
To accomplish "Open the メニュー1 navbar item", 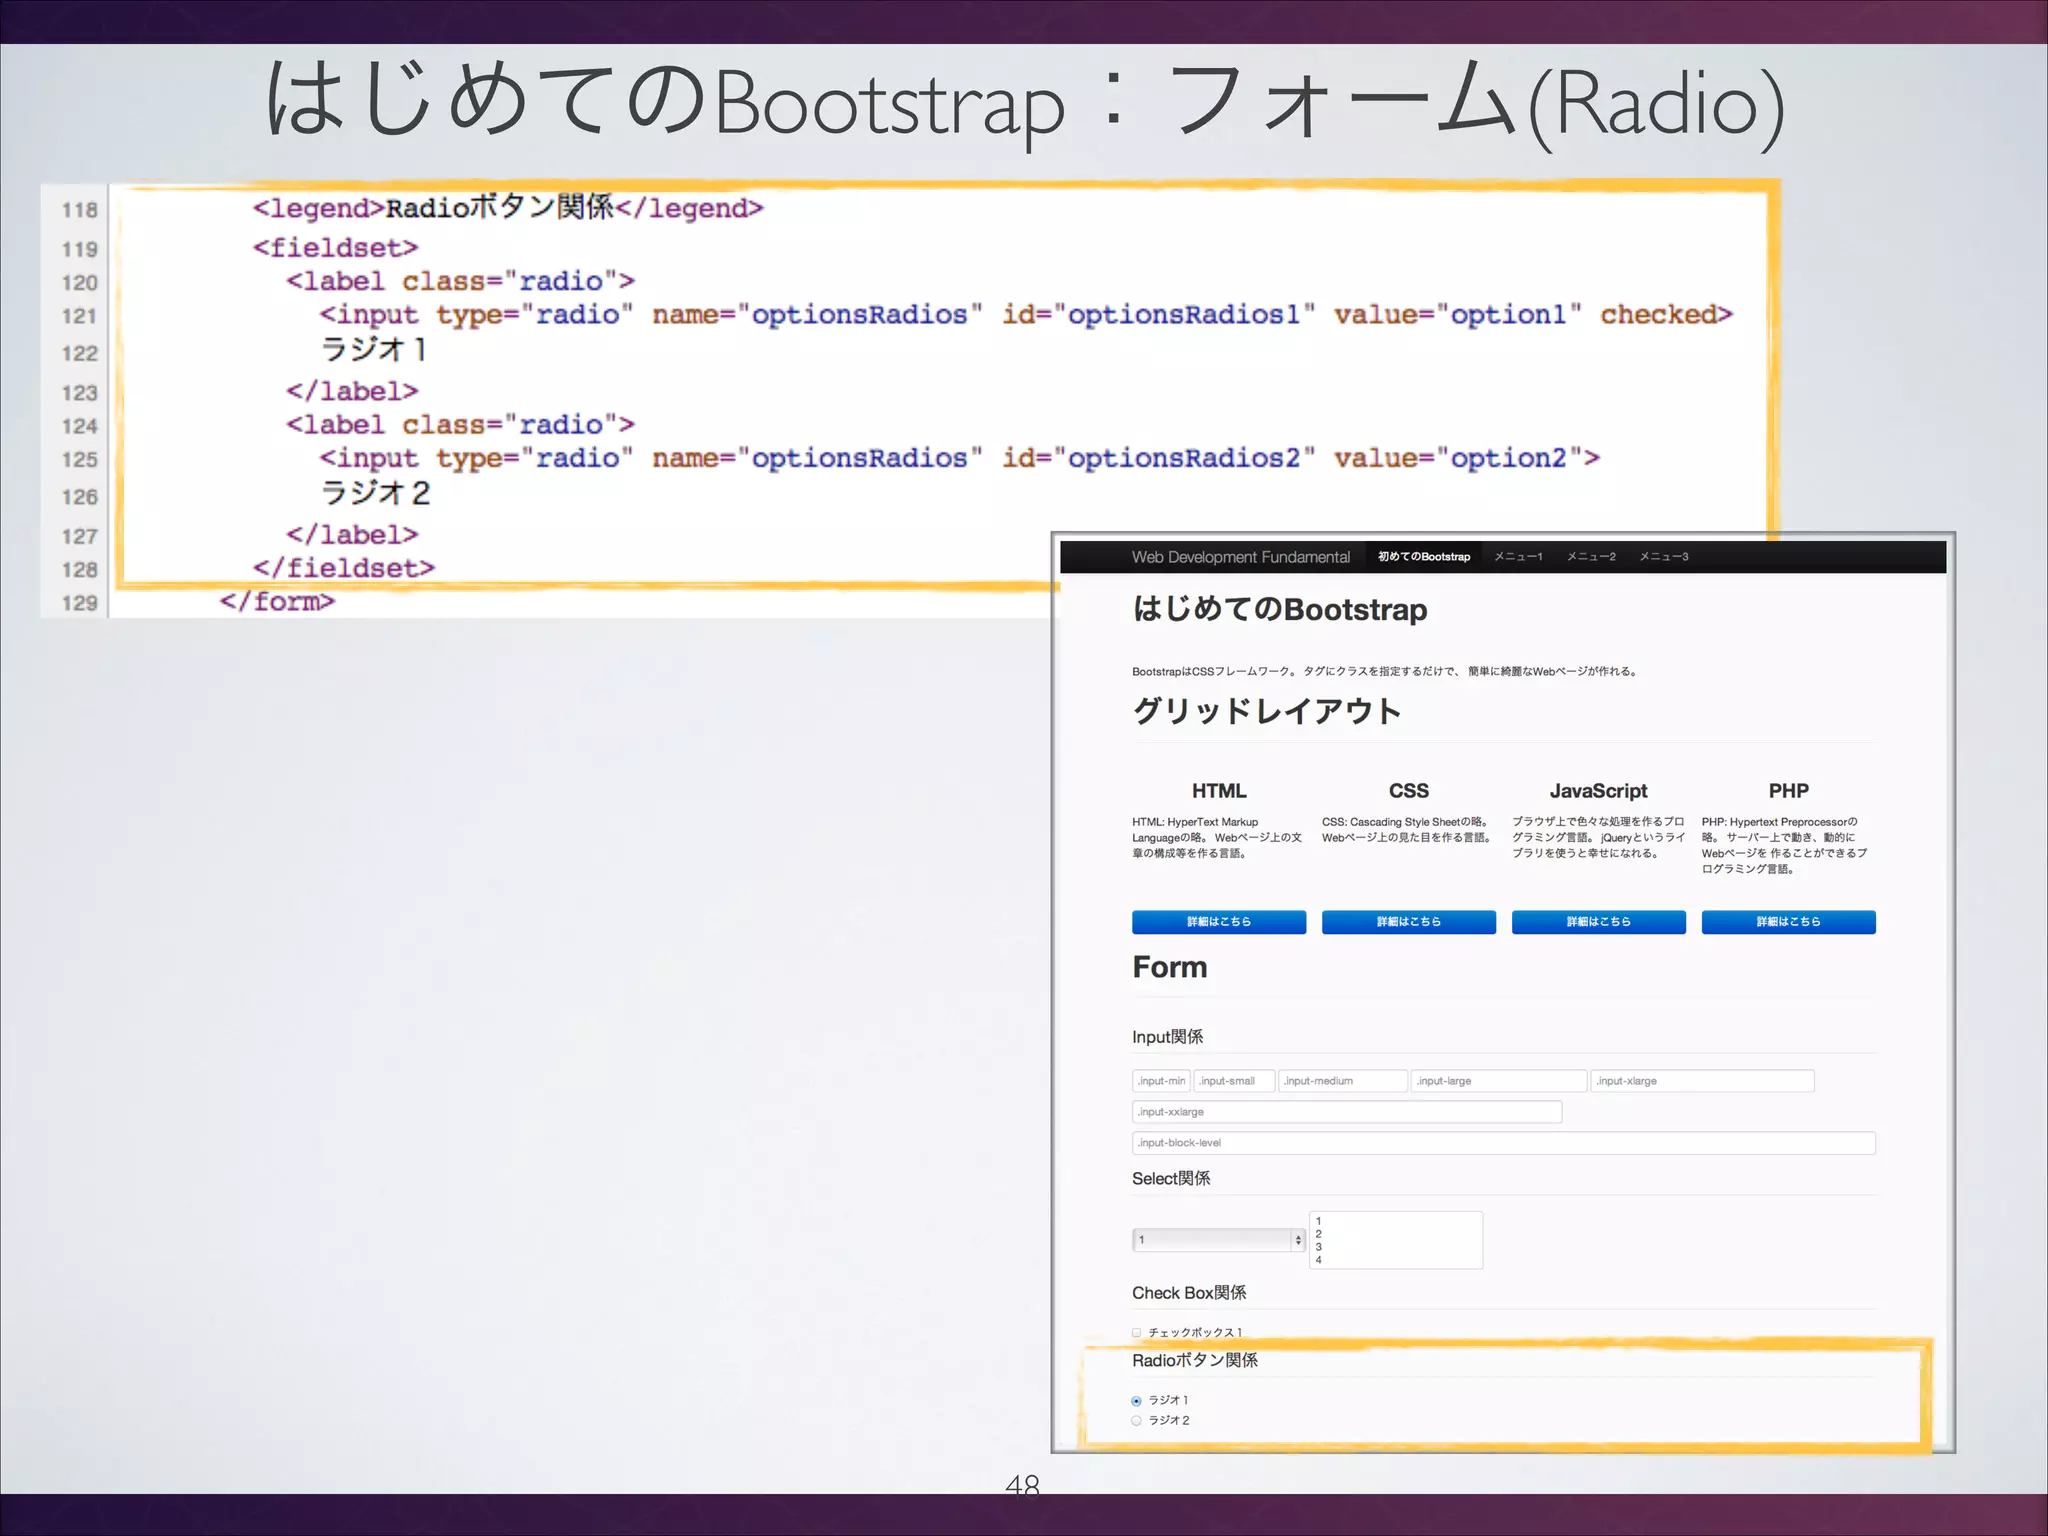I will (1518, 557).
